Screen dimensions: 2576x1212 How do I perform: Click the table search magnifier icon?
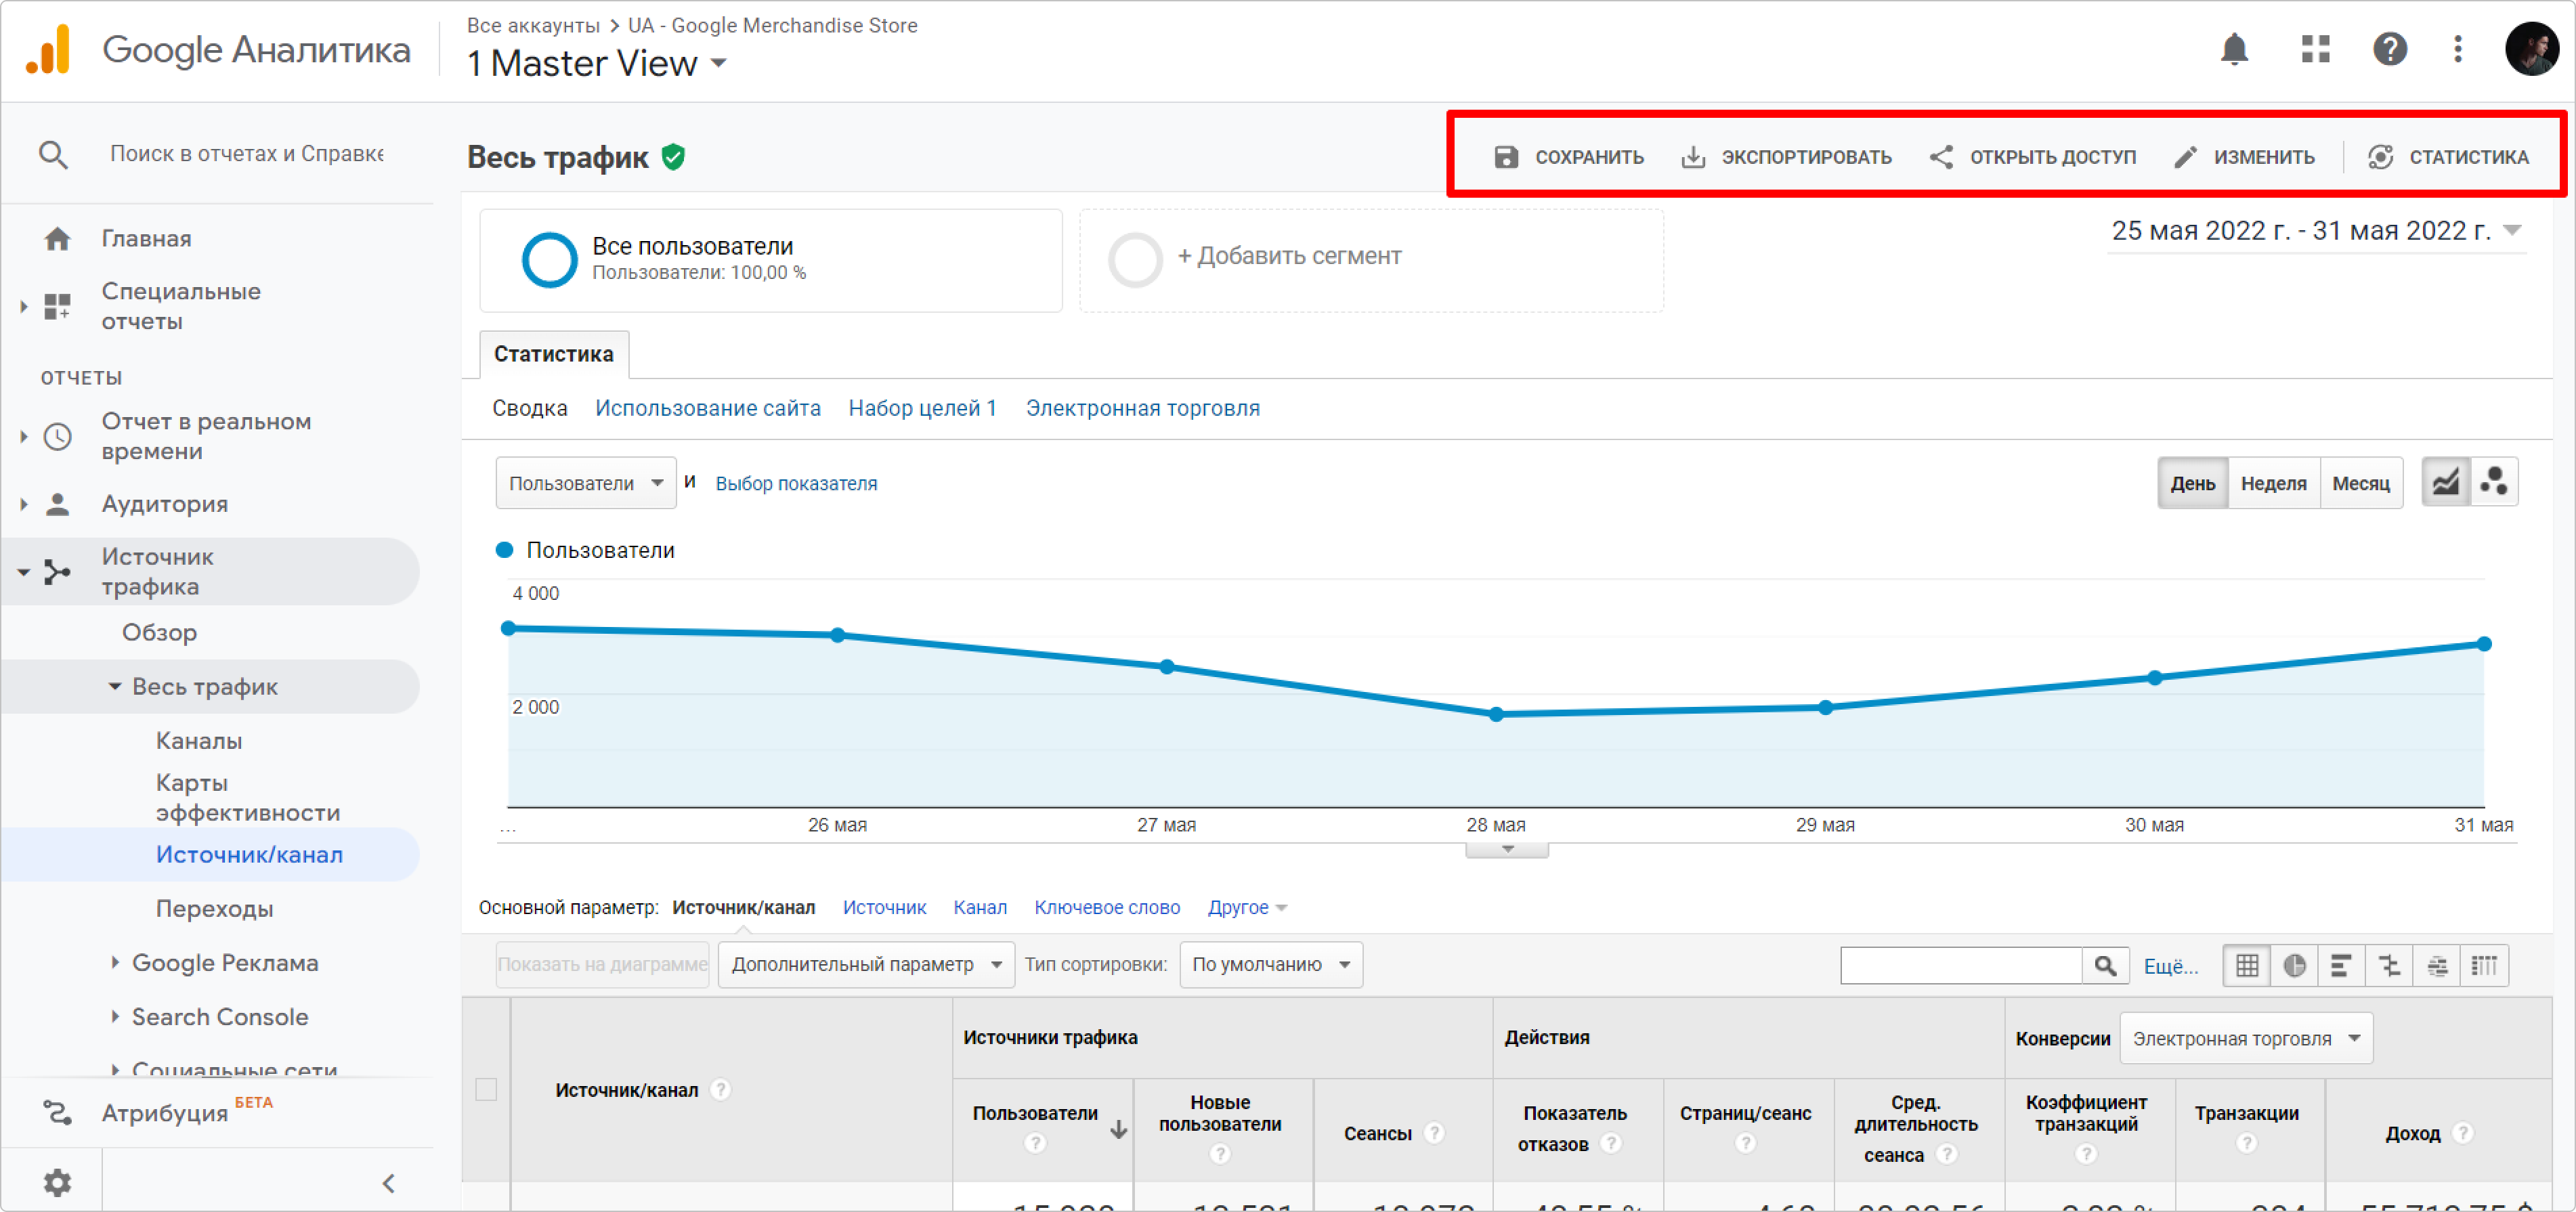click(x=2105, y=965)
